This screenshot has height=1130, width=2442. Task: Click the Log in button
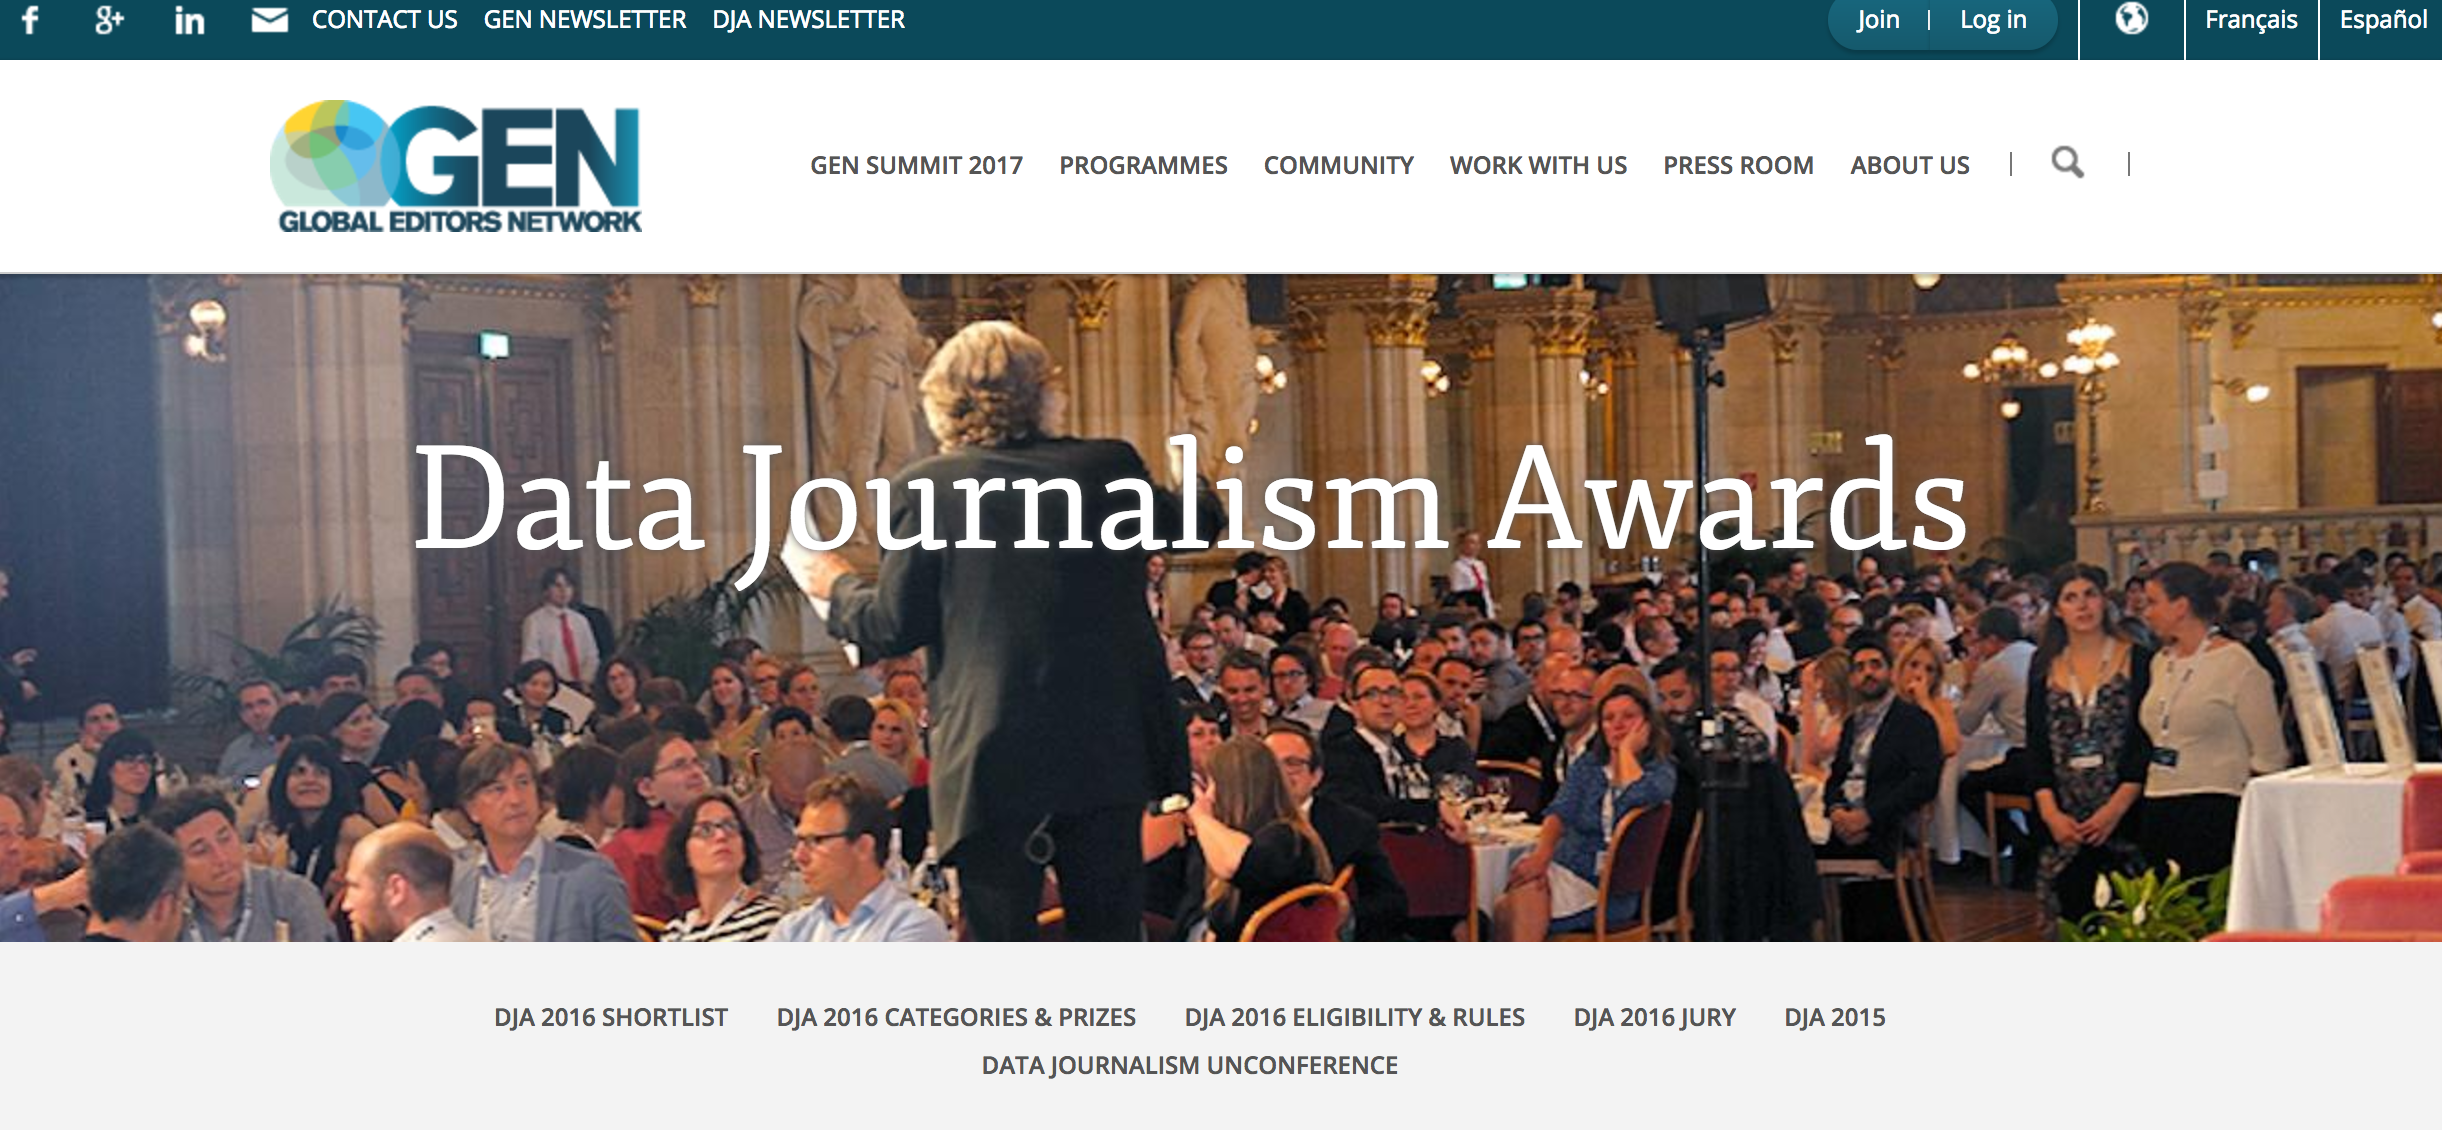[1992, 20]
